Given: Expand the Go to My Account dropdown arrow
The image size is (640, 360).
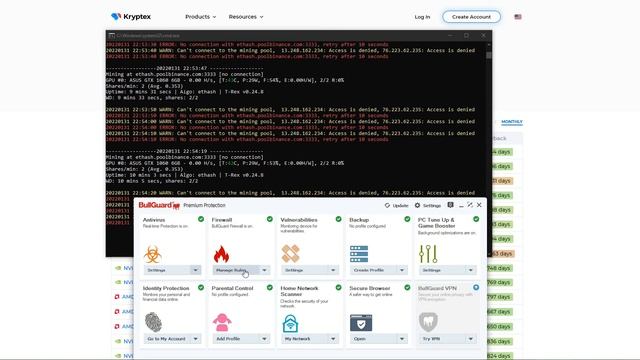Looking at the screenshot, I should coord(196,339).
